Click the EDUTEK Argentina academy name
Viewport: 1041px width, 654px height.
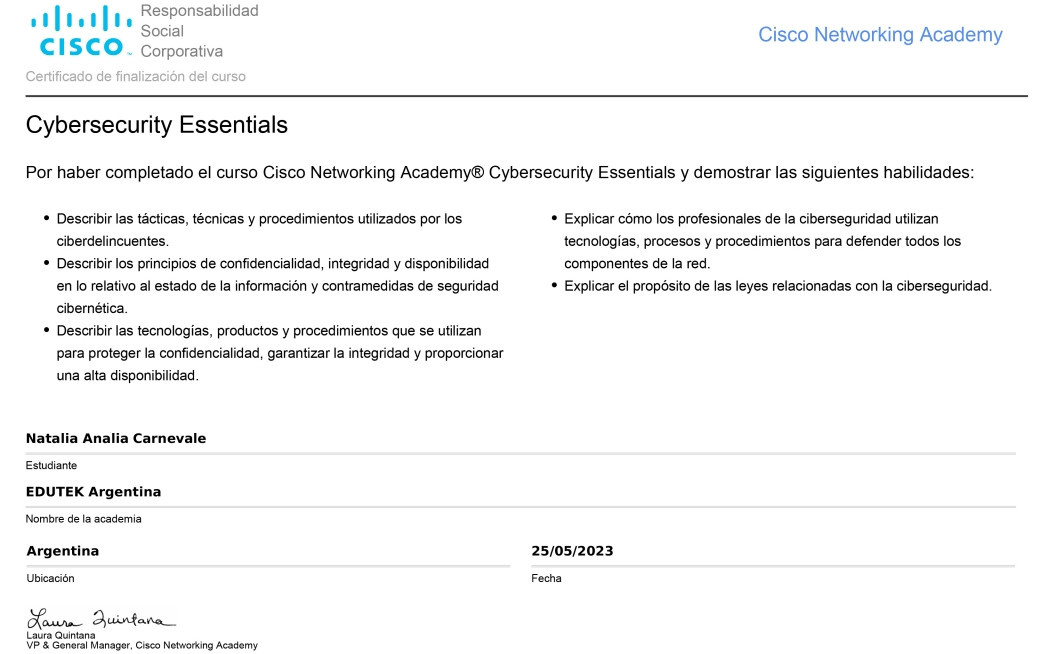click(94, 492)
